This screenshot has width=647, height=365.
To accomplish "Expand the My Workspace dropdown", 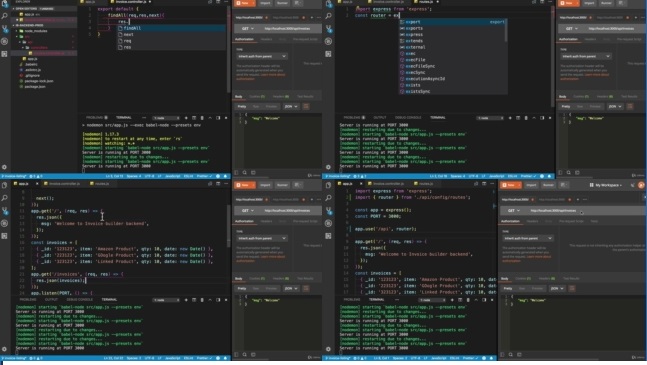I will tap(606, 185).
